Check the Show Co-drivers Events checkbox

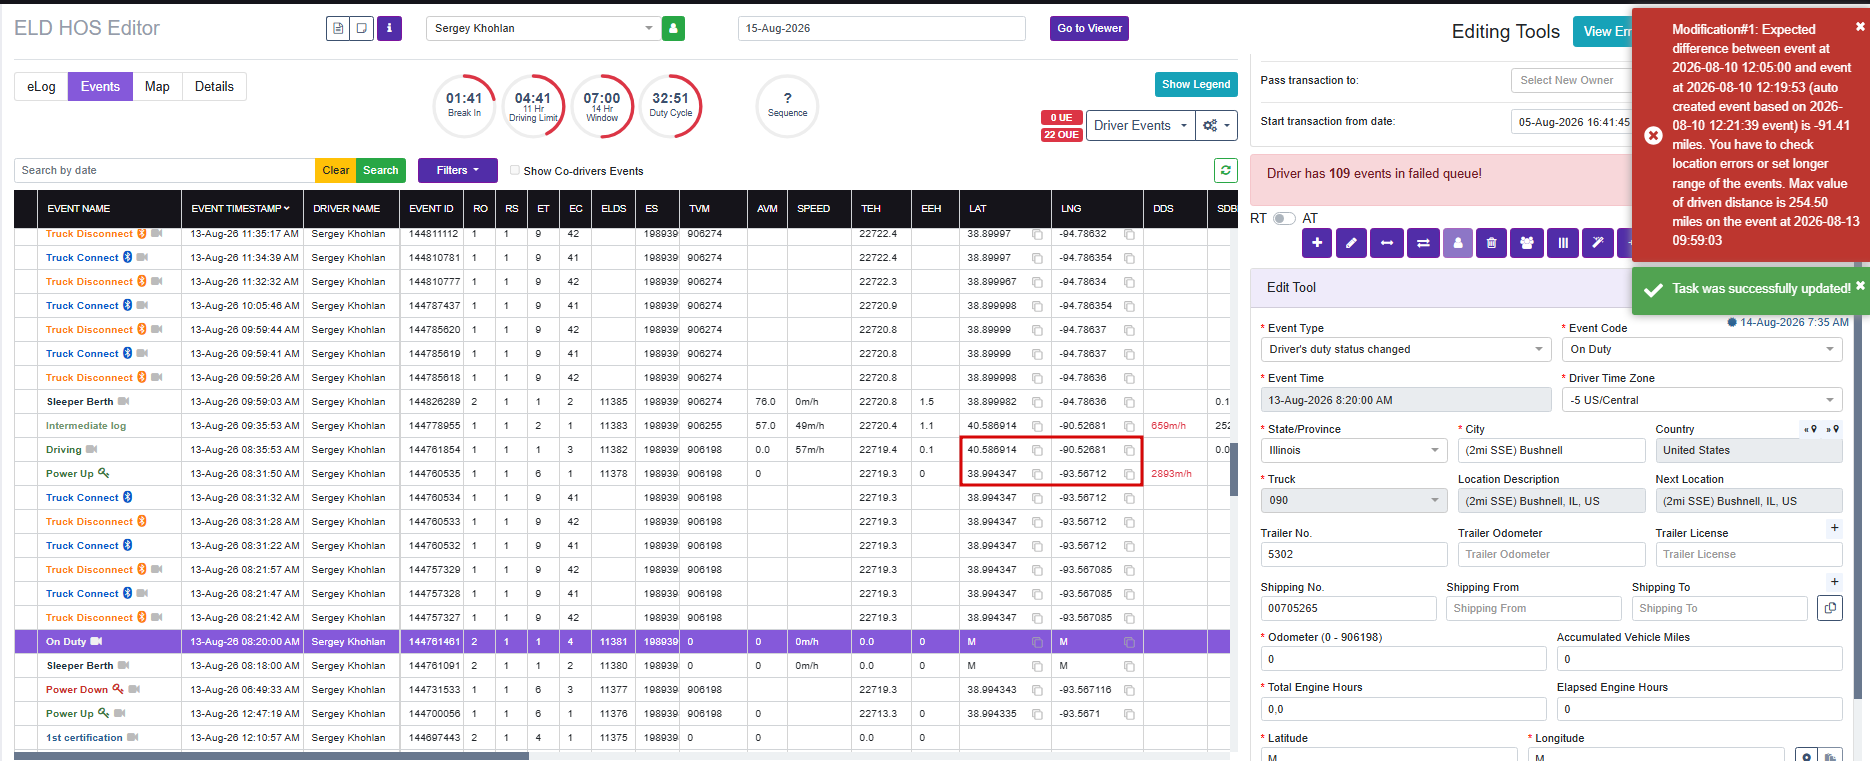(515, 170)
